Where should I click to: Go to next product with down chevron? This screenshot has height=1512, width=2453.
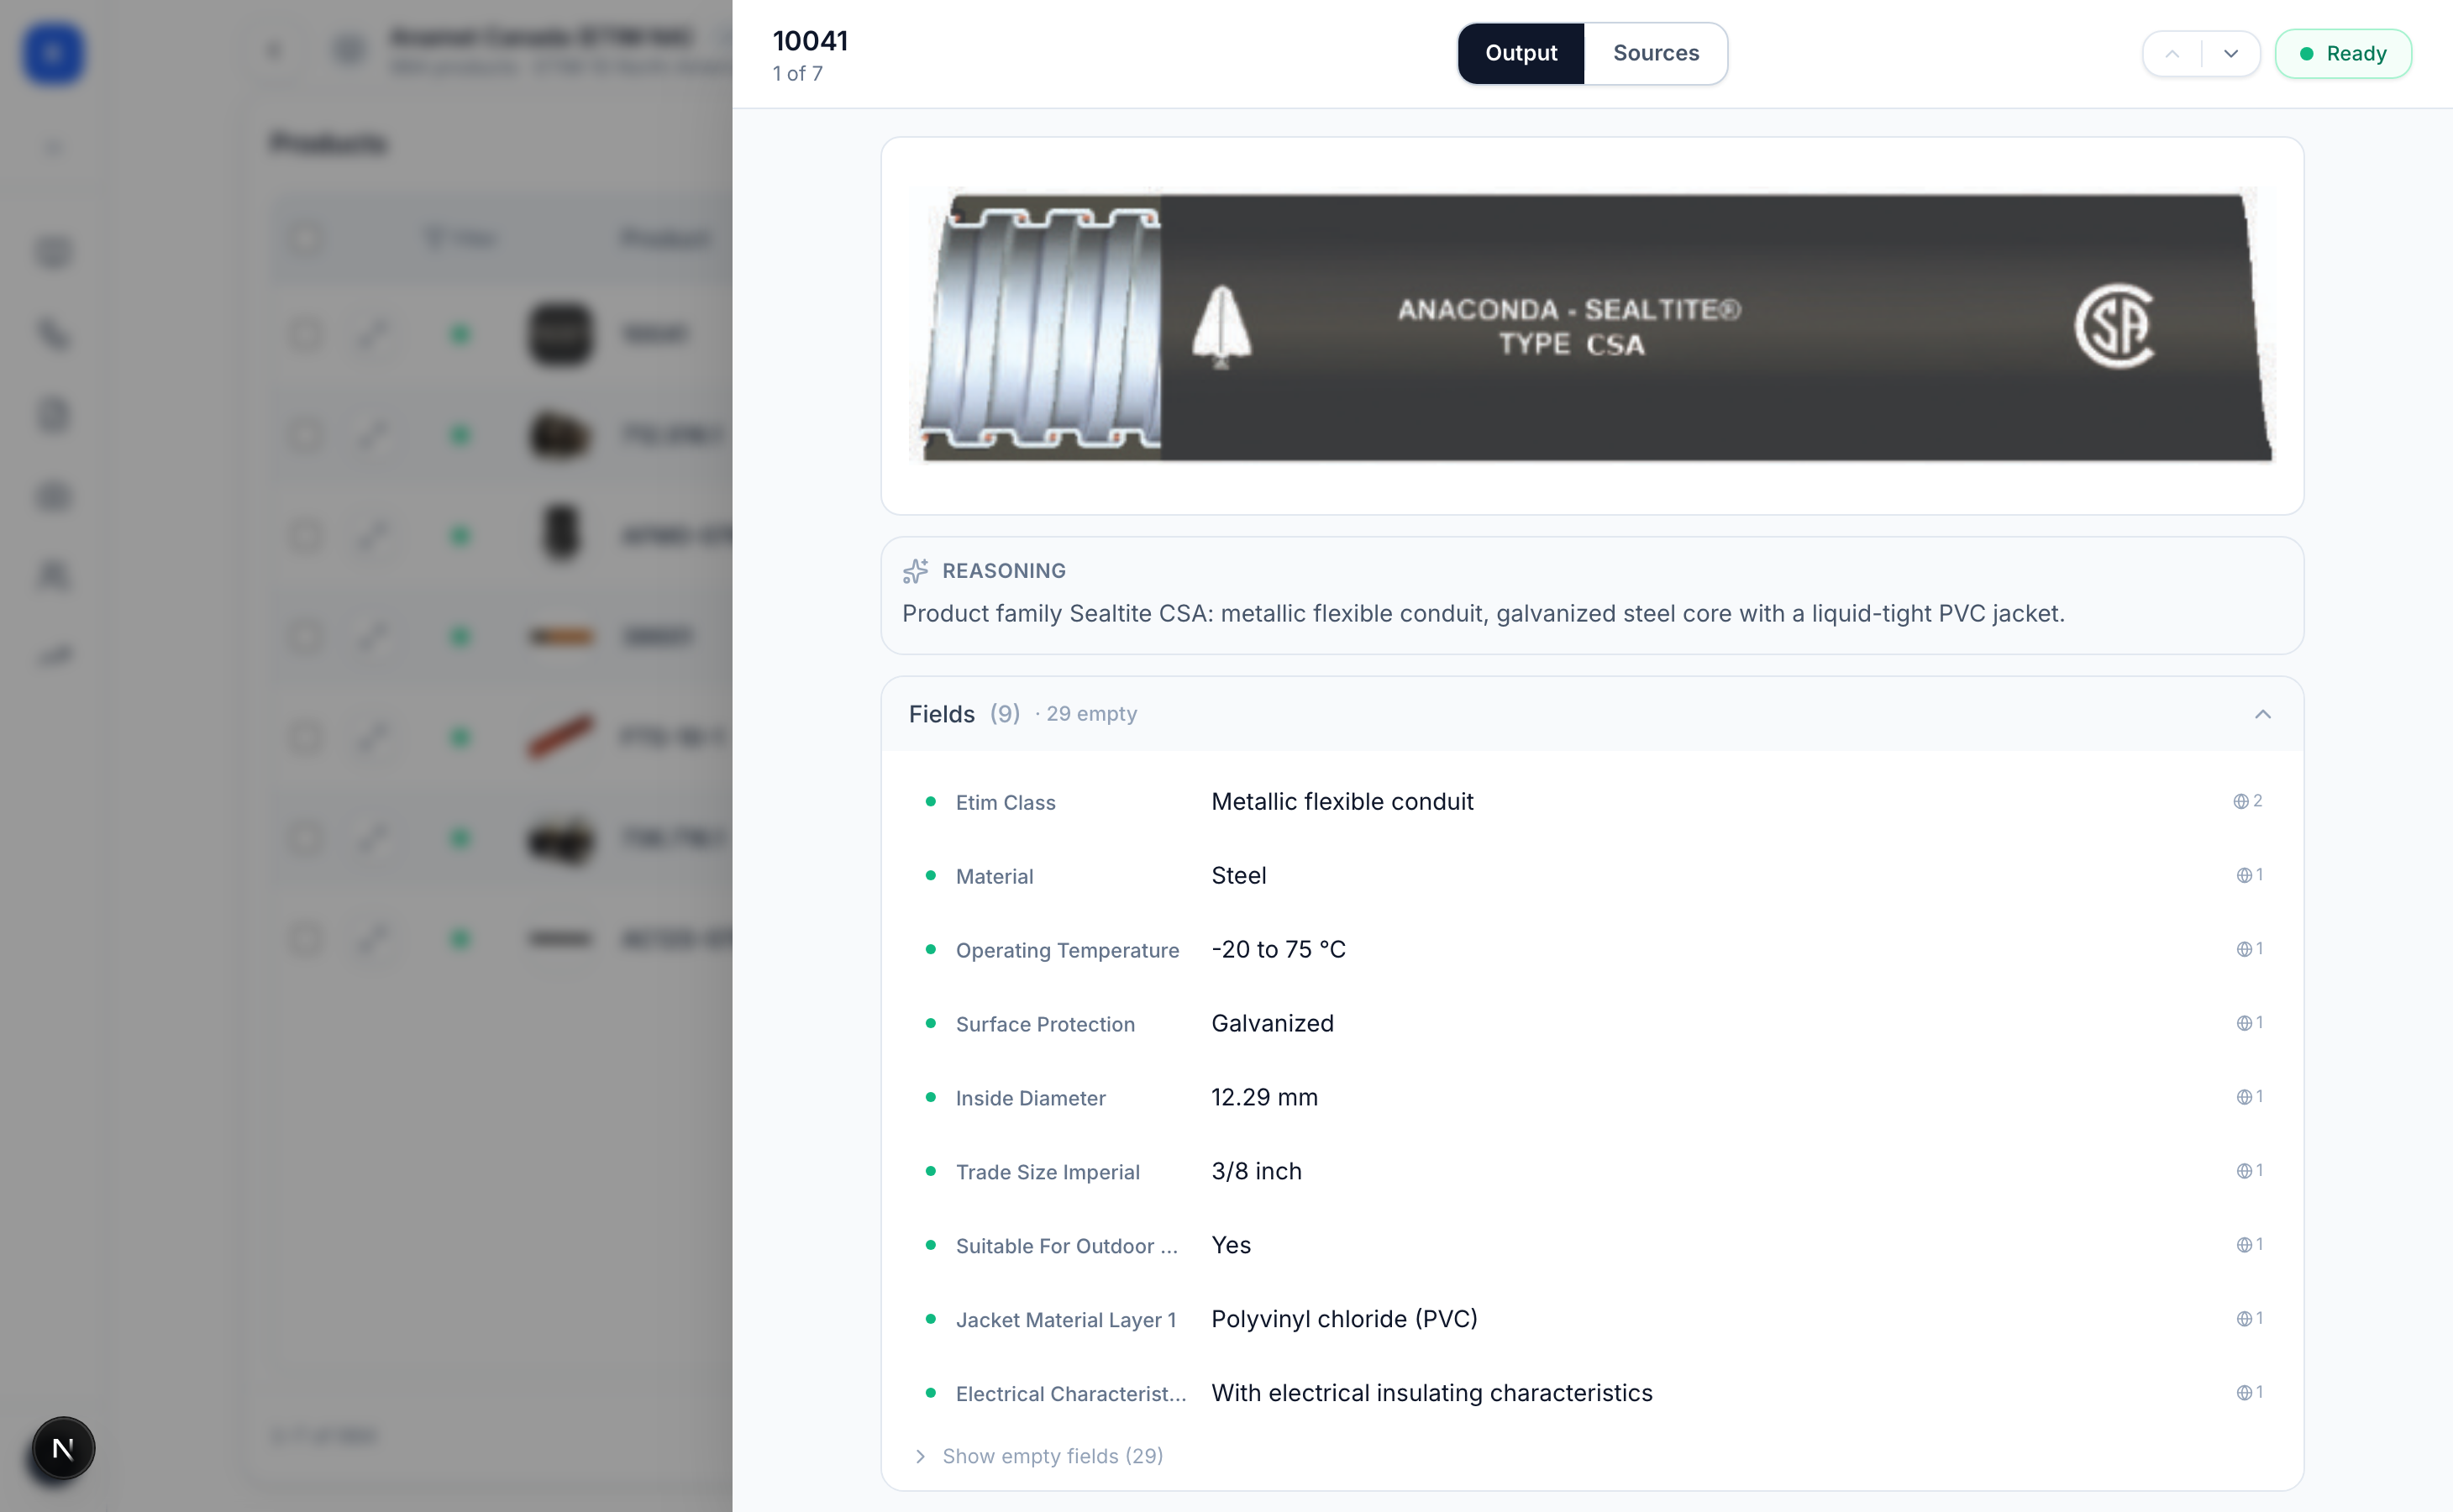pyautogui.click(x=2230, y=54)
